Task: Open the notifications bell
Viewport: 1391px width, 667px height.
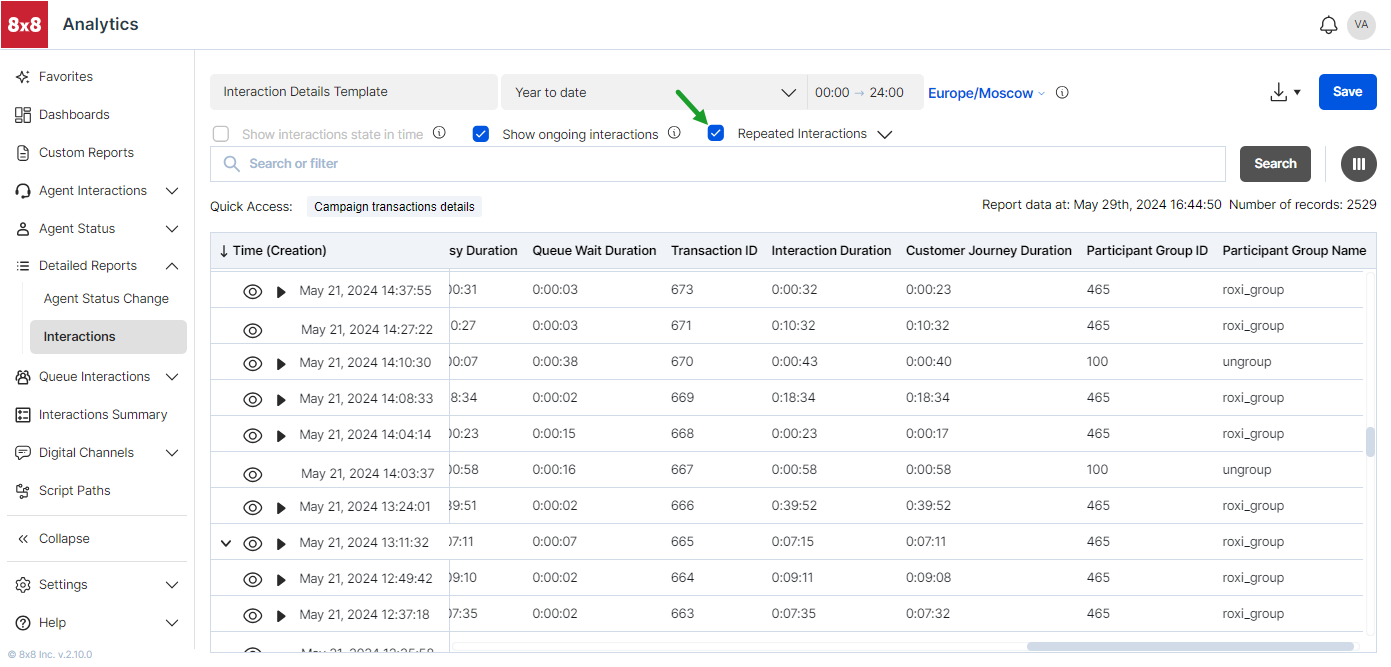Action: 1328,25
